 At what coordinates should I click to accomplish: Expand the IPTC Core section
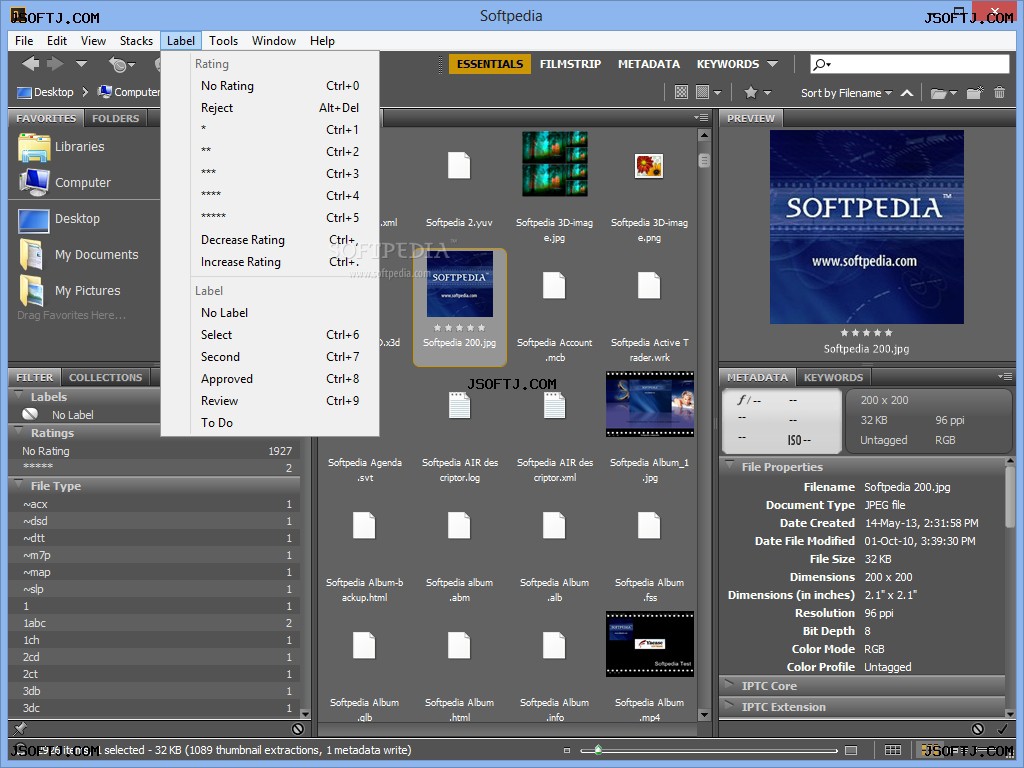(729, 685)
